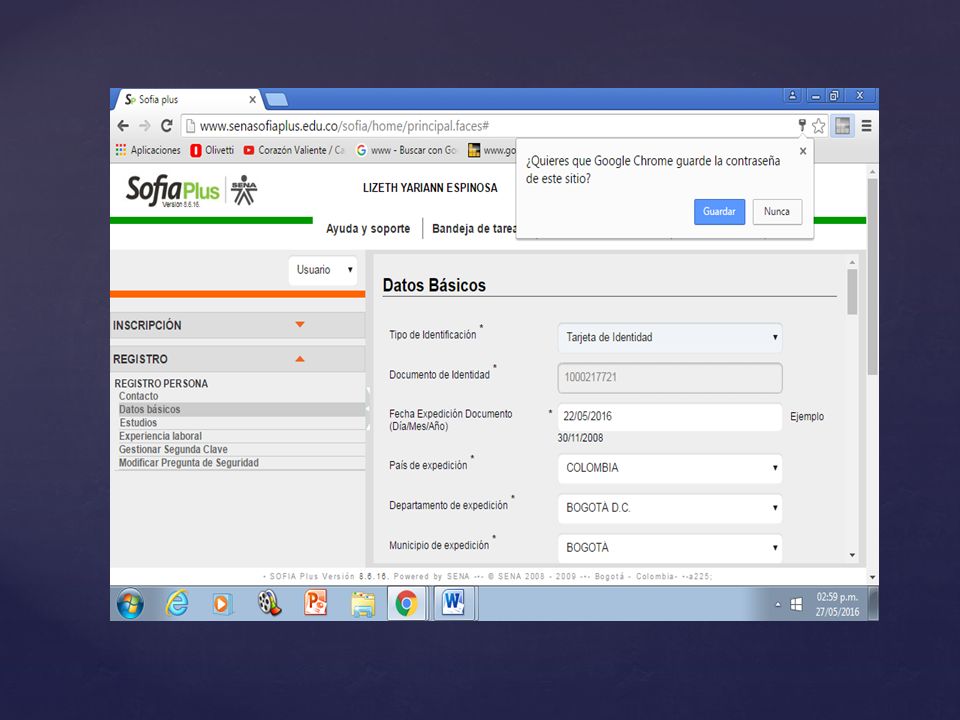Image resolution: width=960 pixels, height=720 pixels.
Task: Click the Documento de Identidad field
Action: coord(670,378)
